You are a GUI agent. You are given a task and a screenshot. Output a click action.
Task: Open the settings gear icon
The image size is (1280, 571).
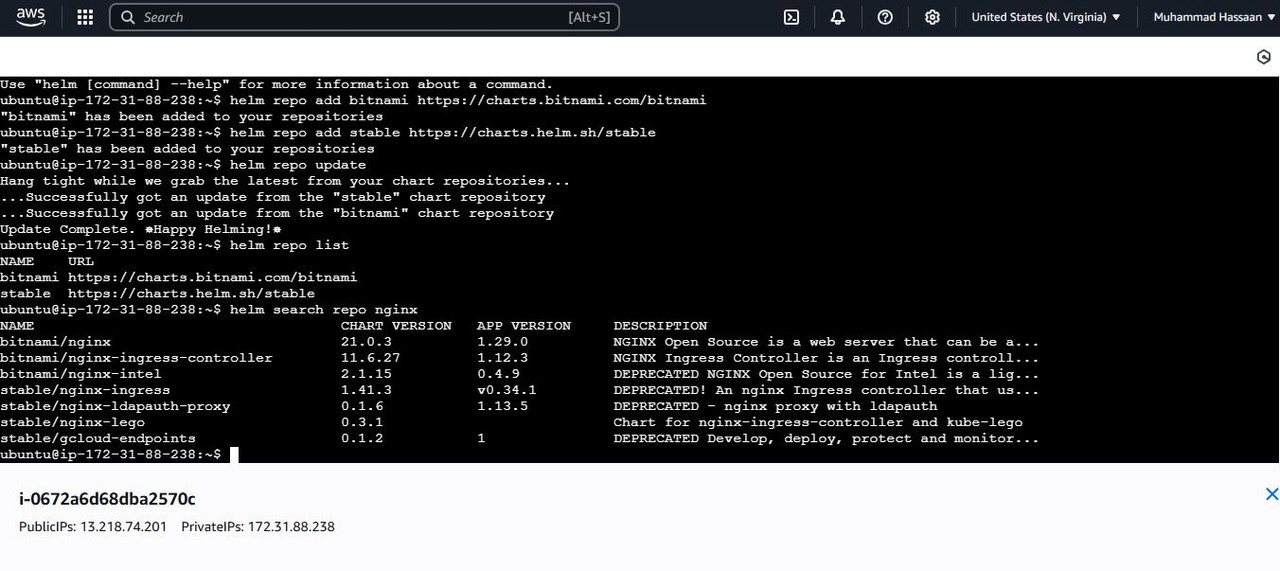(932, 17)
